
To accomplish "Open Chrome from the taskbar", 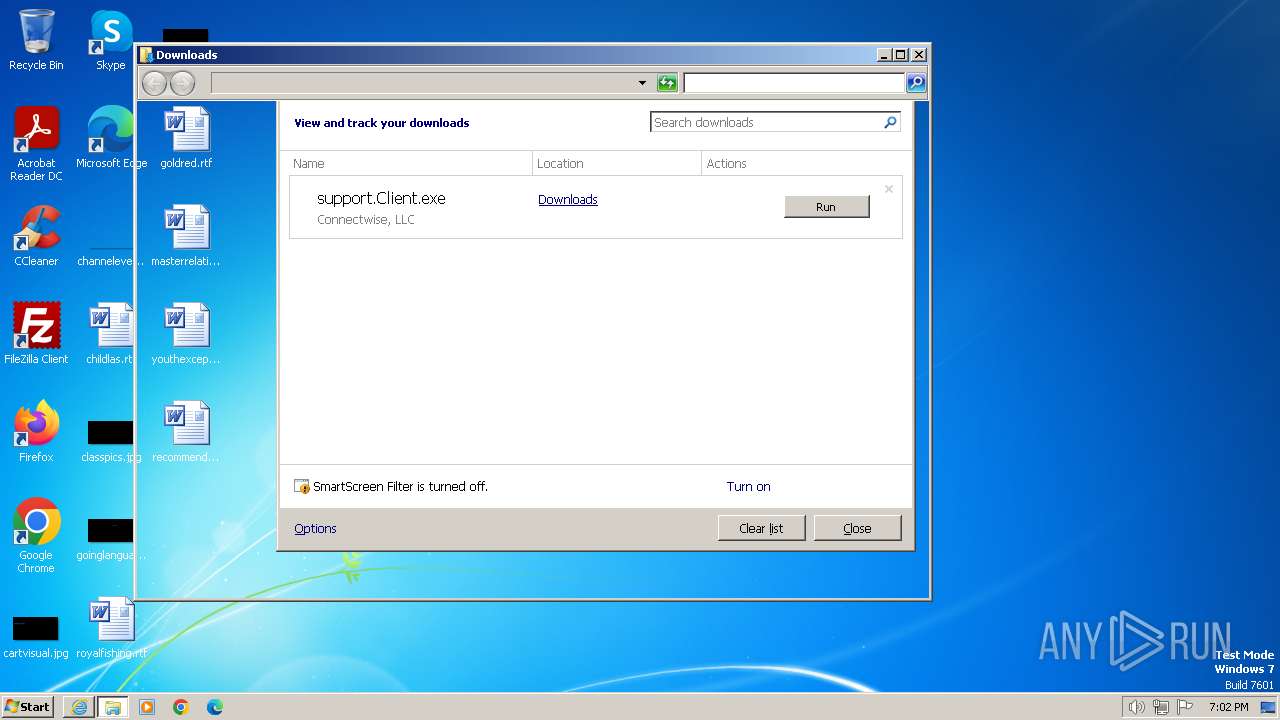I will [181, 707].
